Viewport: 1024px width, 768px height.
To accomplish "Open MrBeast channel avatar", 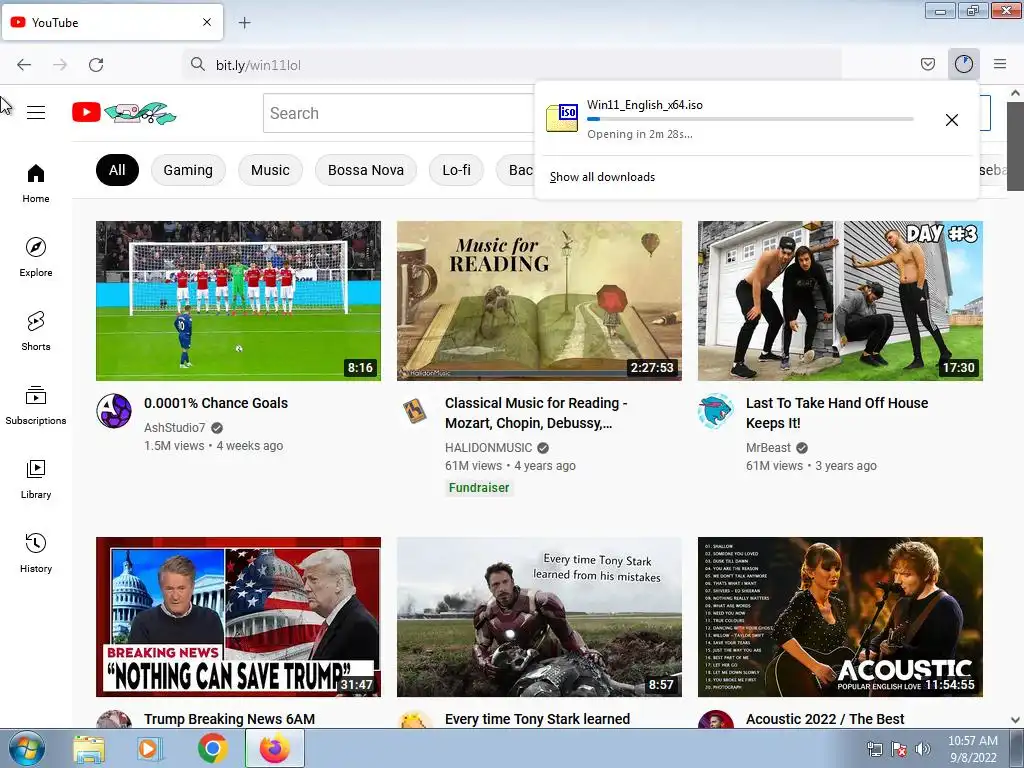I will pyautogui.click(x=716, y=411).
